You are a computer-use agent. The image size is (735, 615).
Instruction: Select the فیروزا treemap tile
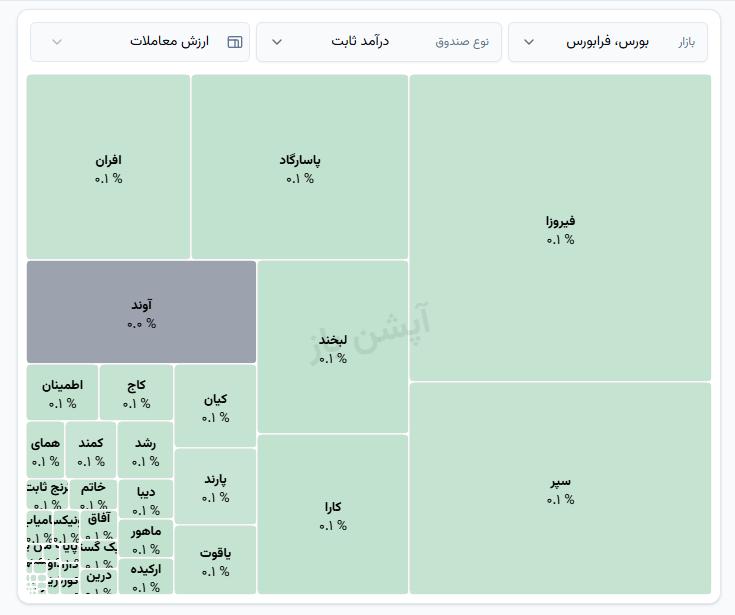[x=560, y=228]
